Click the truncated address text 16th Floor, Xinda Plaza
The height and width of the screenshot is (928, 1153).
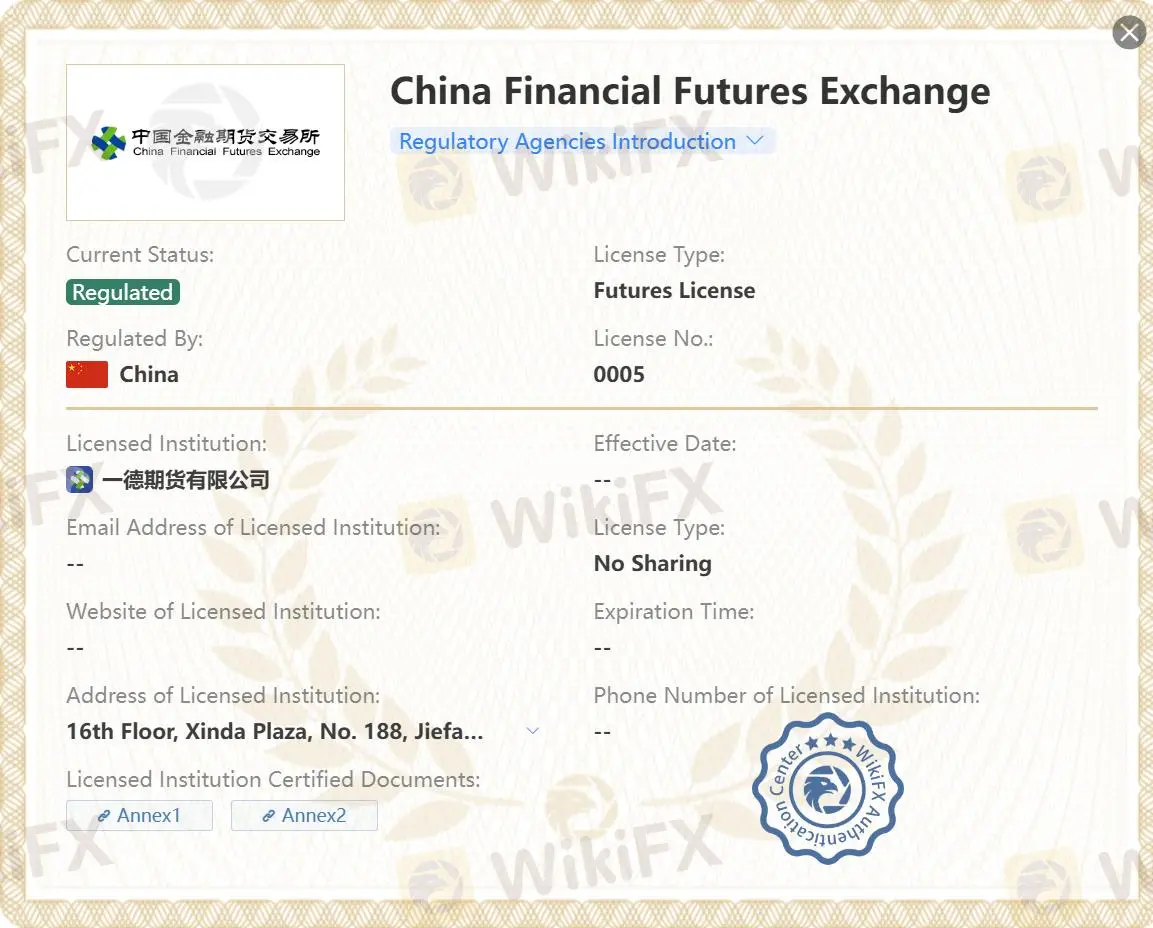[x=275, y=731]
